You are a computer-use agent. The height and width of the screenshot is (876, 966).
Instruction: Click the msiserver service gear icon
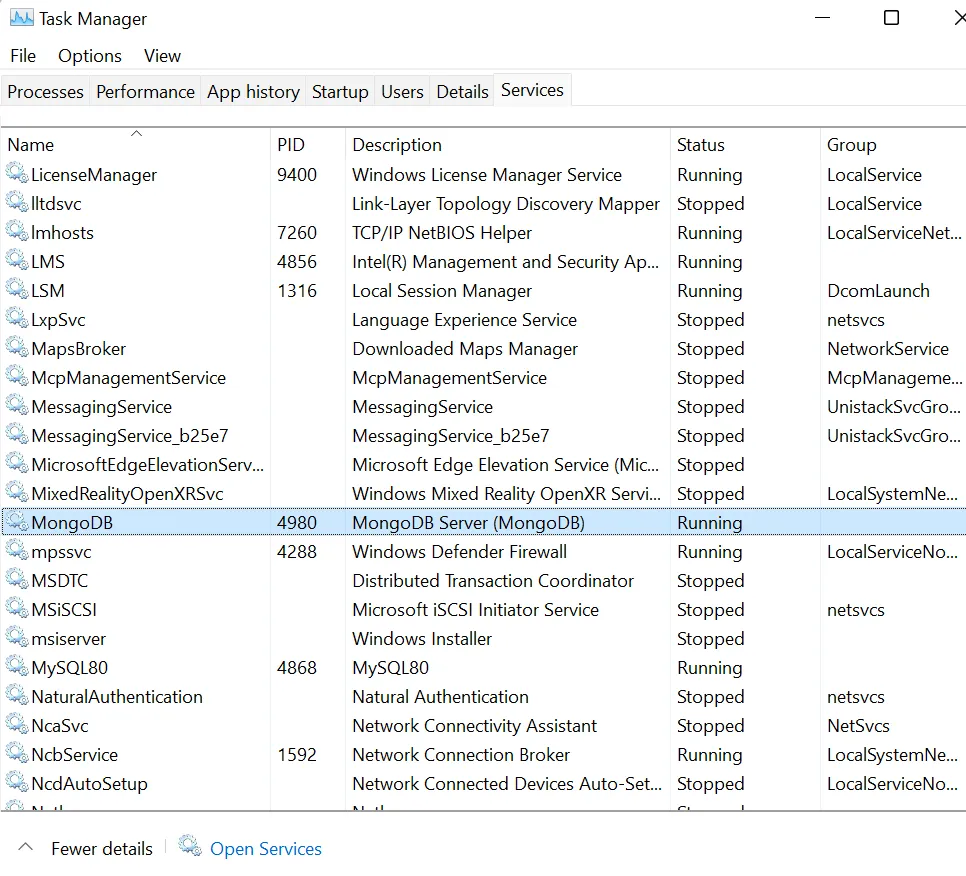(17, 637)
